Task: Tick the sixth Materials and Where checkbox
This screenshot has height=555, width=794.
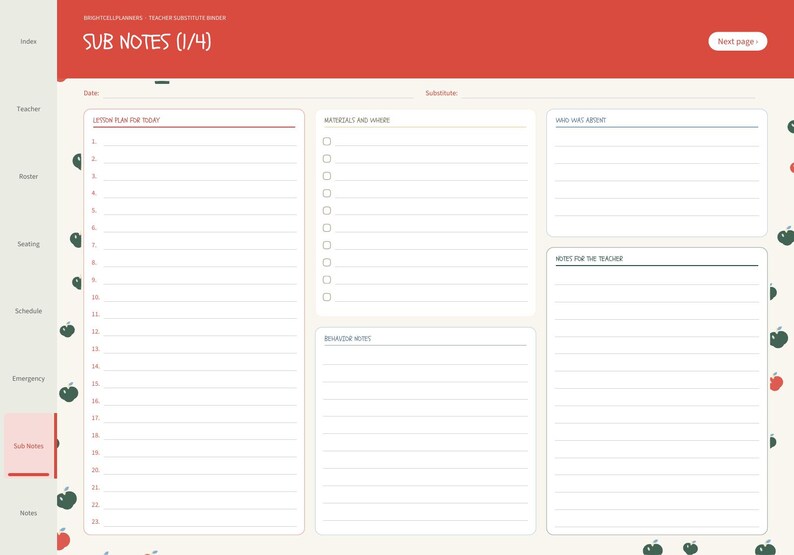Action: [327, 228]
